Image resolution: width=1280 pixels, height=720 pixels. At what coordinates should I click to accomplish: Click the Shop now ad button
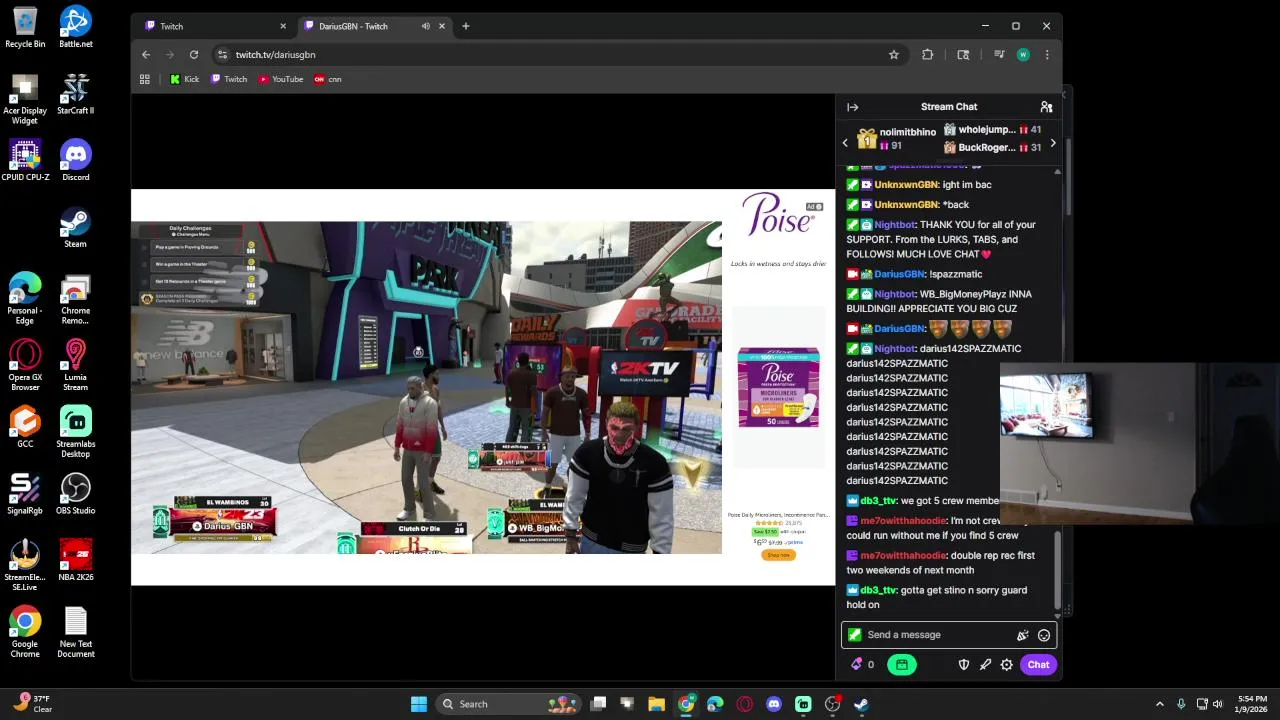point(778,555)
